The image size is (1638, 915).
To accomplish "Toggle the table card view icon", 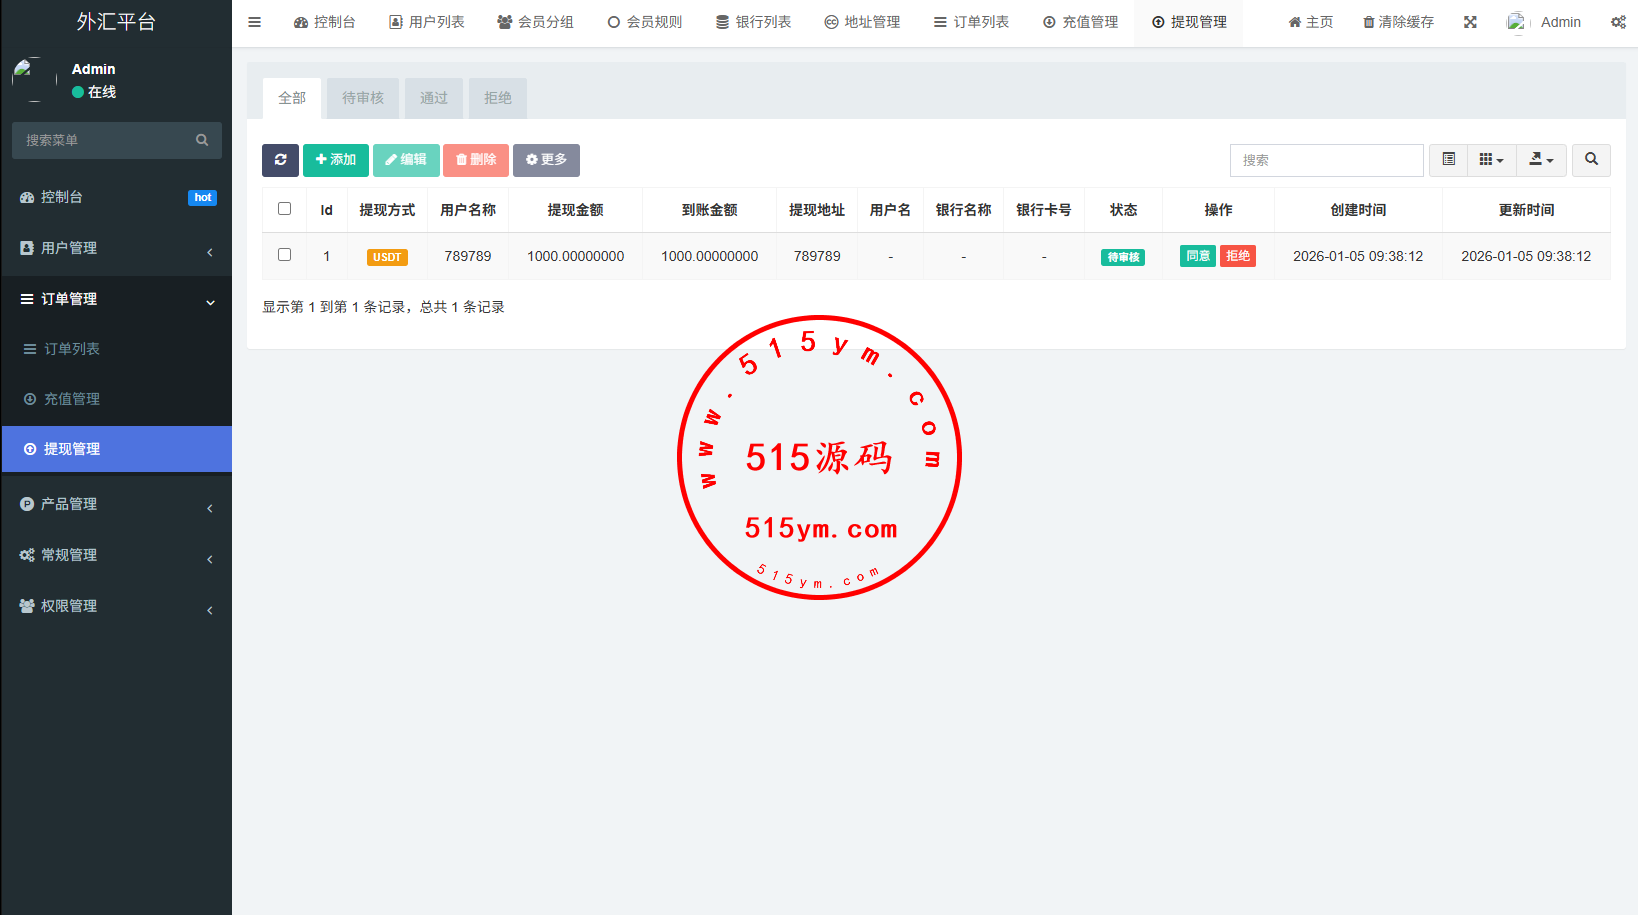I will (1448, 160).
